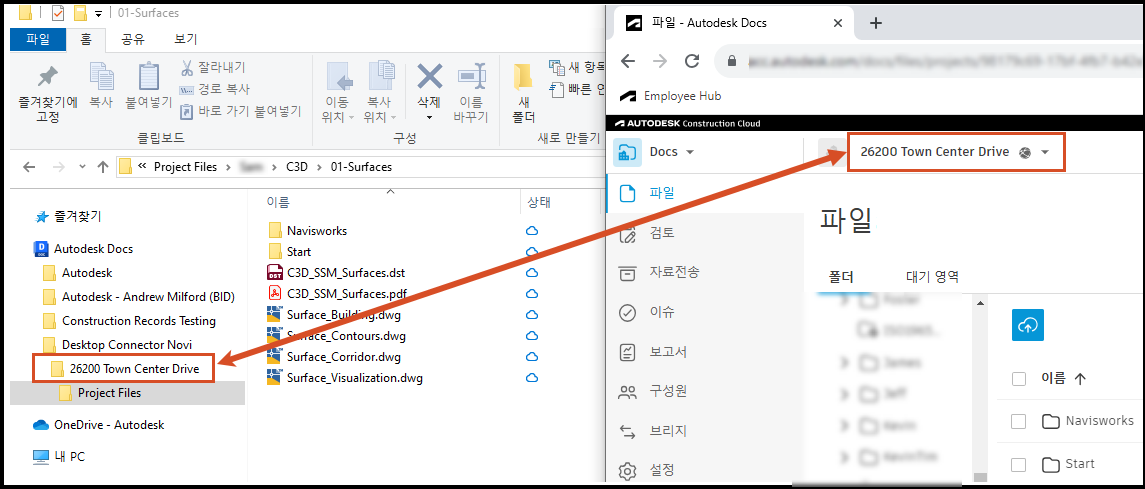1145x489 pixels.
Task: Click Explorer Up one level arrow
Action: 103,166
